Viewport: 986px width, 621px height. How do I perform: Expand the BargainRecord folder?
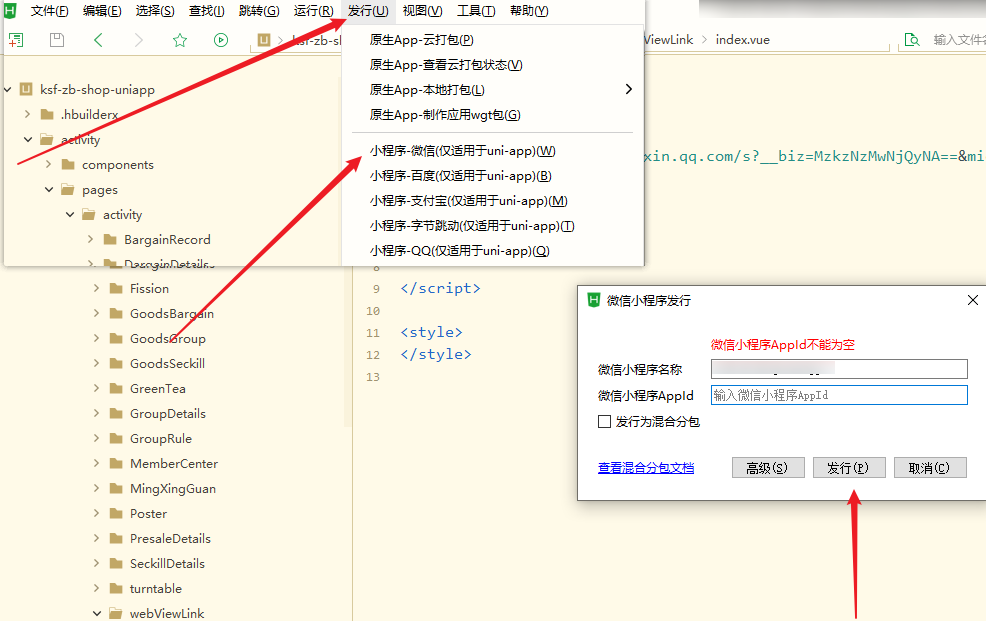pos(91,239)
